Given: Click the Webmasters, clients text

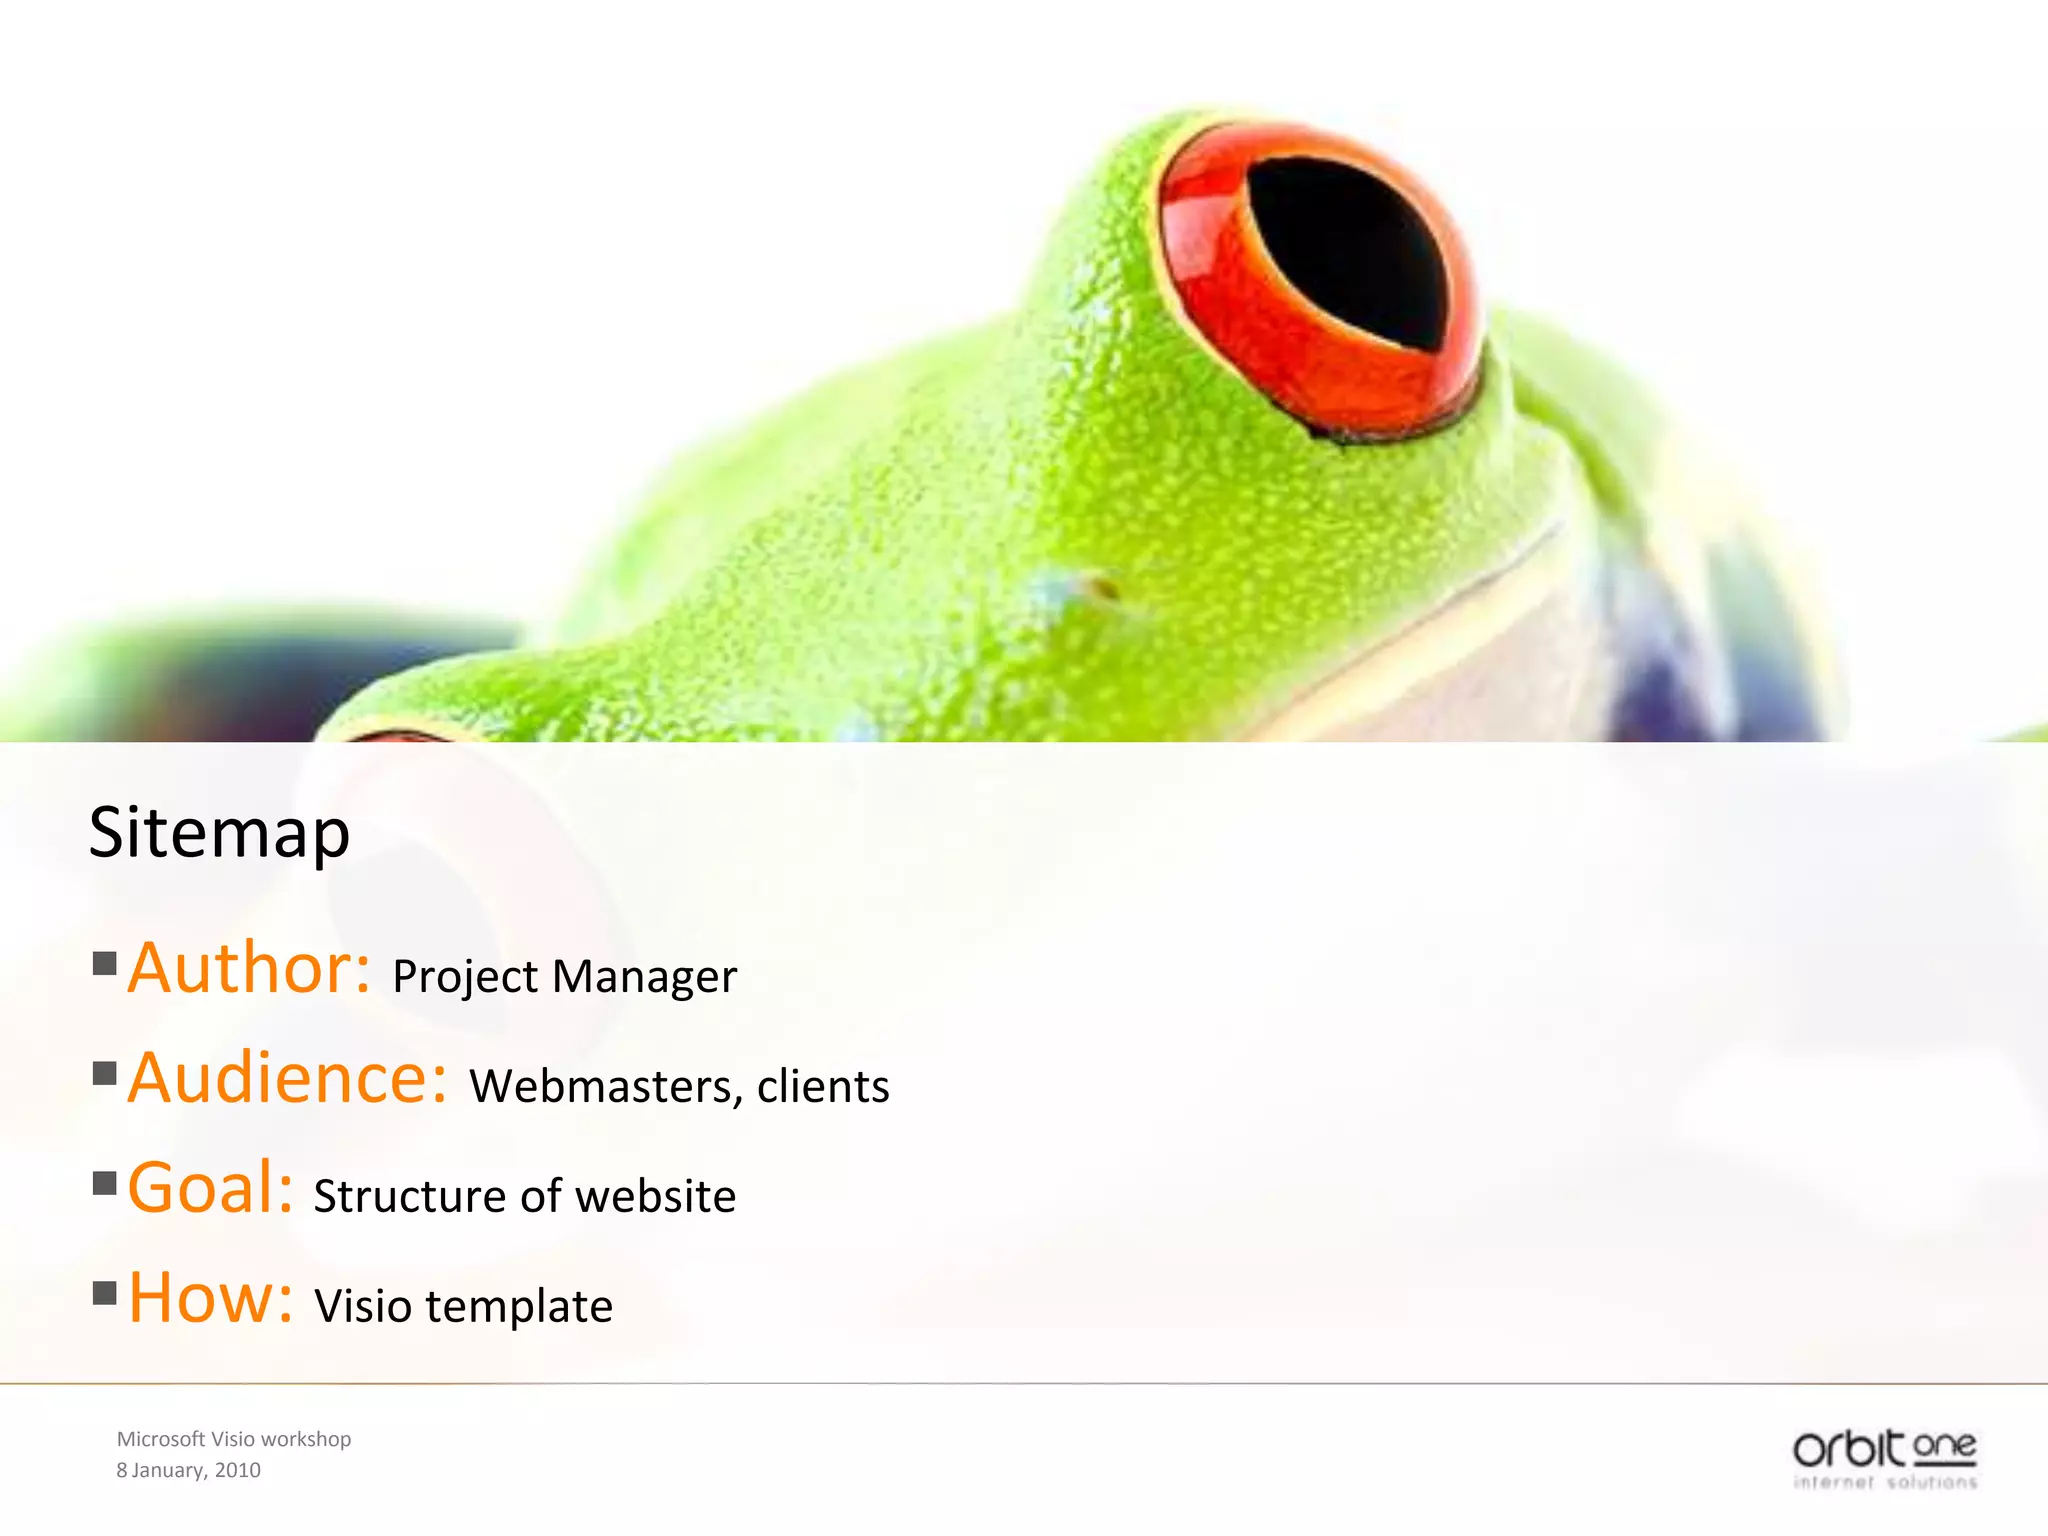Looking at the screenshot, I should coord(680,1087).
